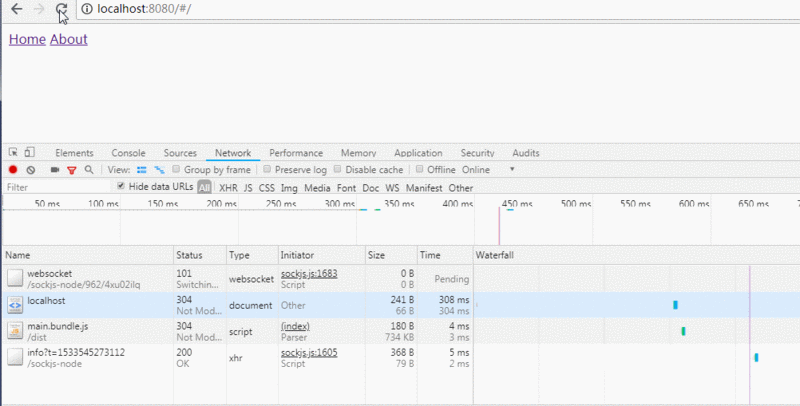Sort by the Initiator column header
The image size is (800, 406).
coord(322,255)
